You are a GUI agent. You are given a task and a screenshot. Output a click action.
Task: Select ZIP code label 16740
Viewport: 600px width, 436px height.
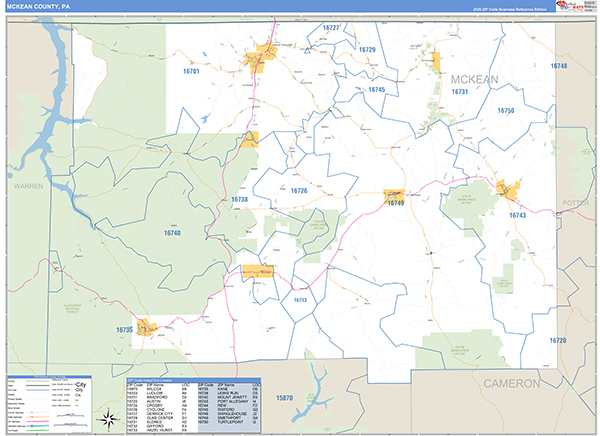tap(172, 233)
